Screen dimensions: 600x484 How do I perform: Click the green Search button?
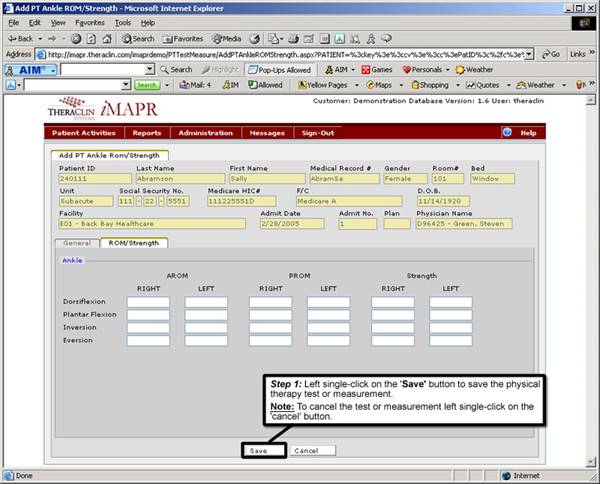147,85
